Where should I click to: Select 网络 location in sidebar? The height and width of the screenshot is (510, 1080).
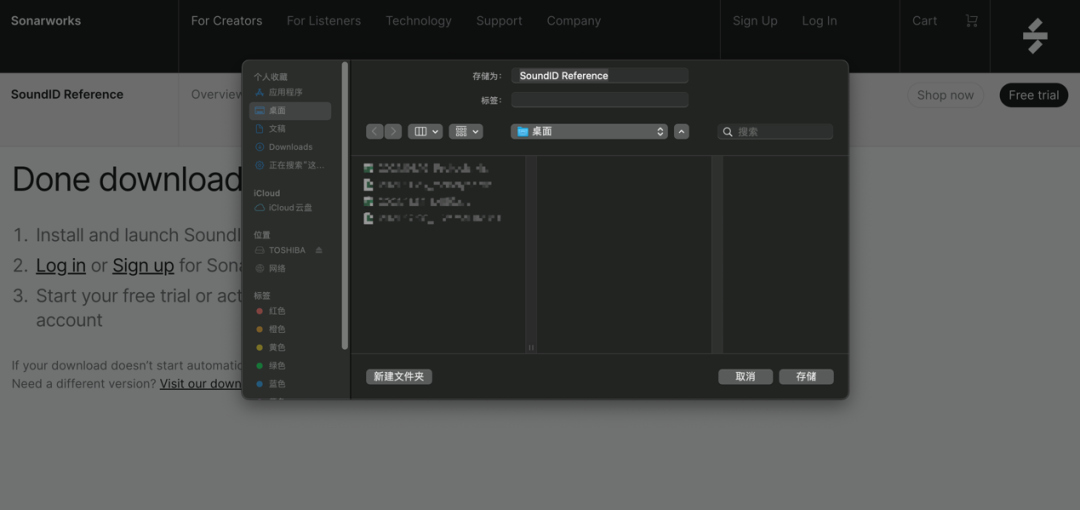pyautogui.click(x=277, y=268)
